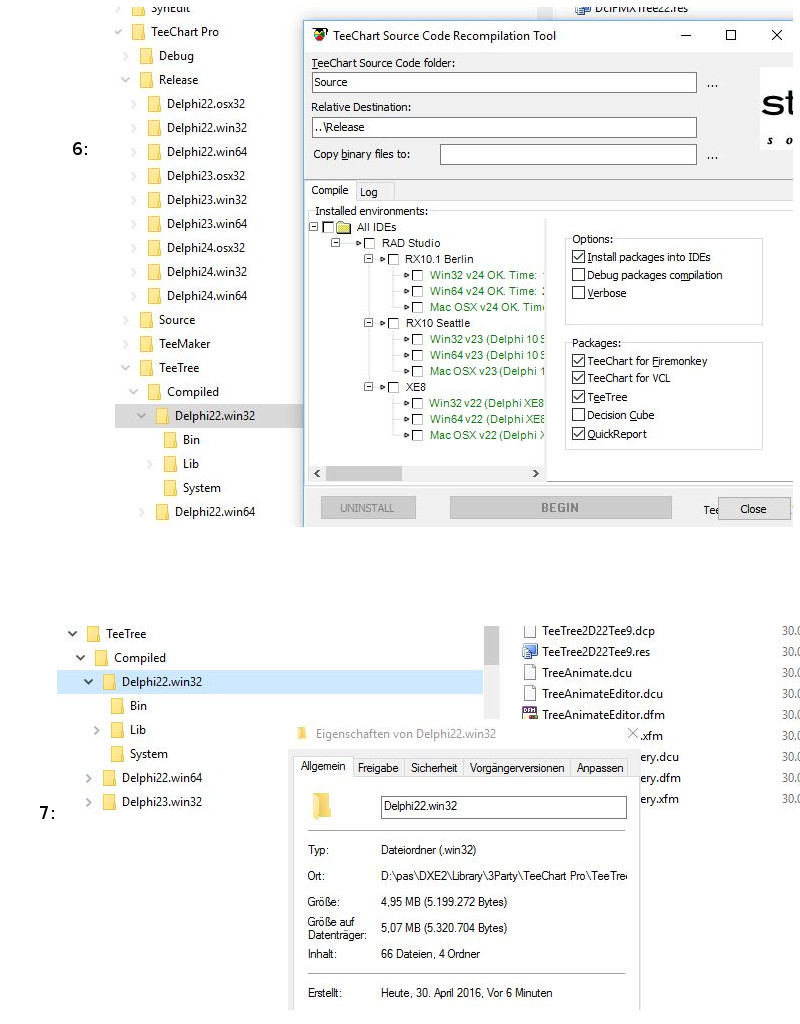
Task: Click the Source folder icon in the tree
Action: [x=146, y=320]
